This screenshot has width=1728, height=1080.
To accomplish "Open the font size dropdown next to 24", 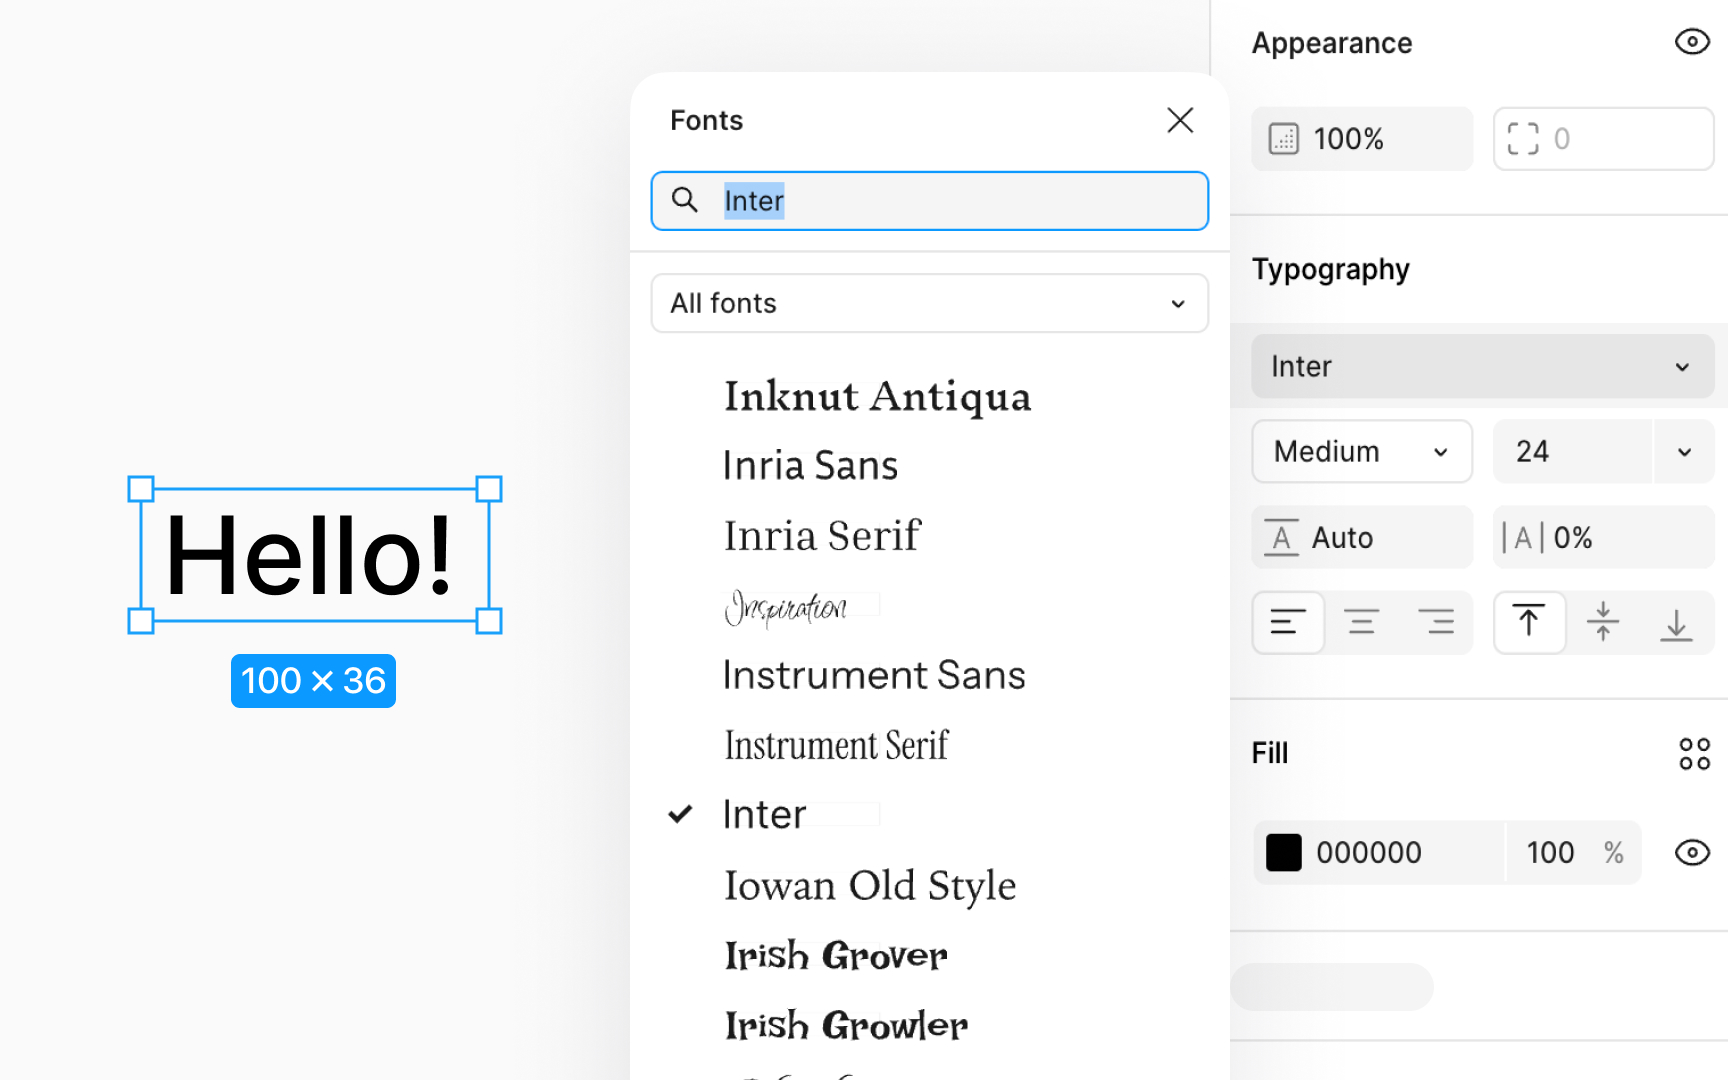I will point(1686,451).
